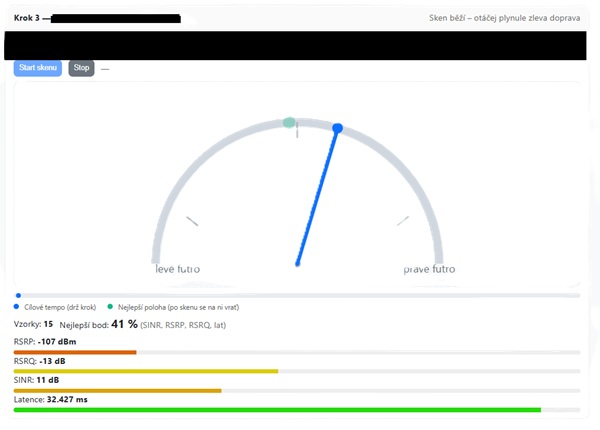Click the right tick mark on the gauge
Image resolution: width=600 pixels, height=430 pixels.
(x=403, y=220)
